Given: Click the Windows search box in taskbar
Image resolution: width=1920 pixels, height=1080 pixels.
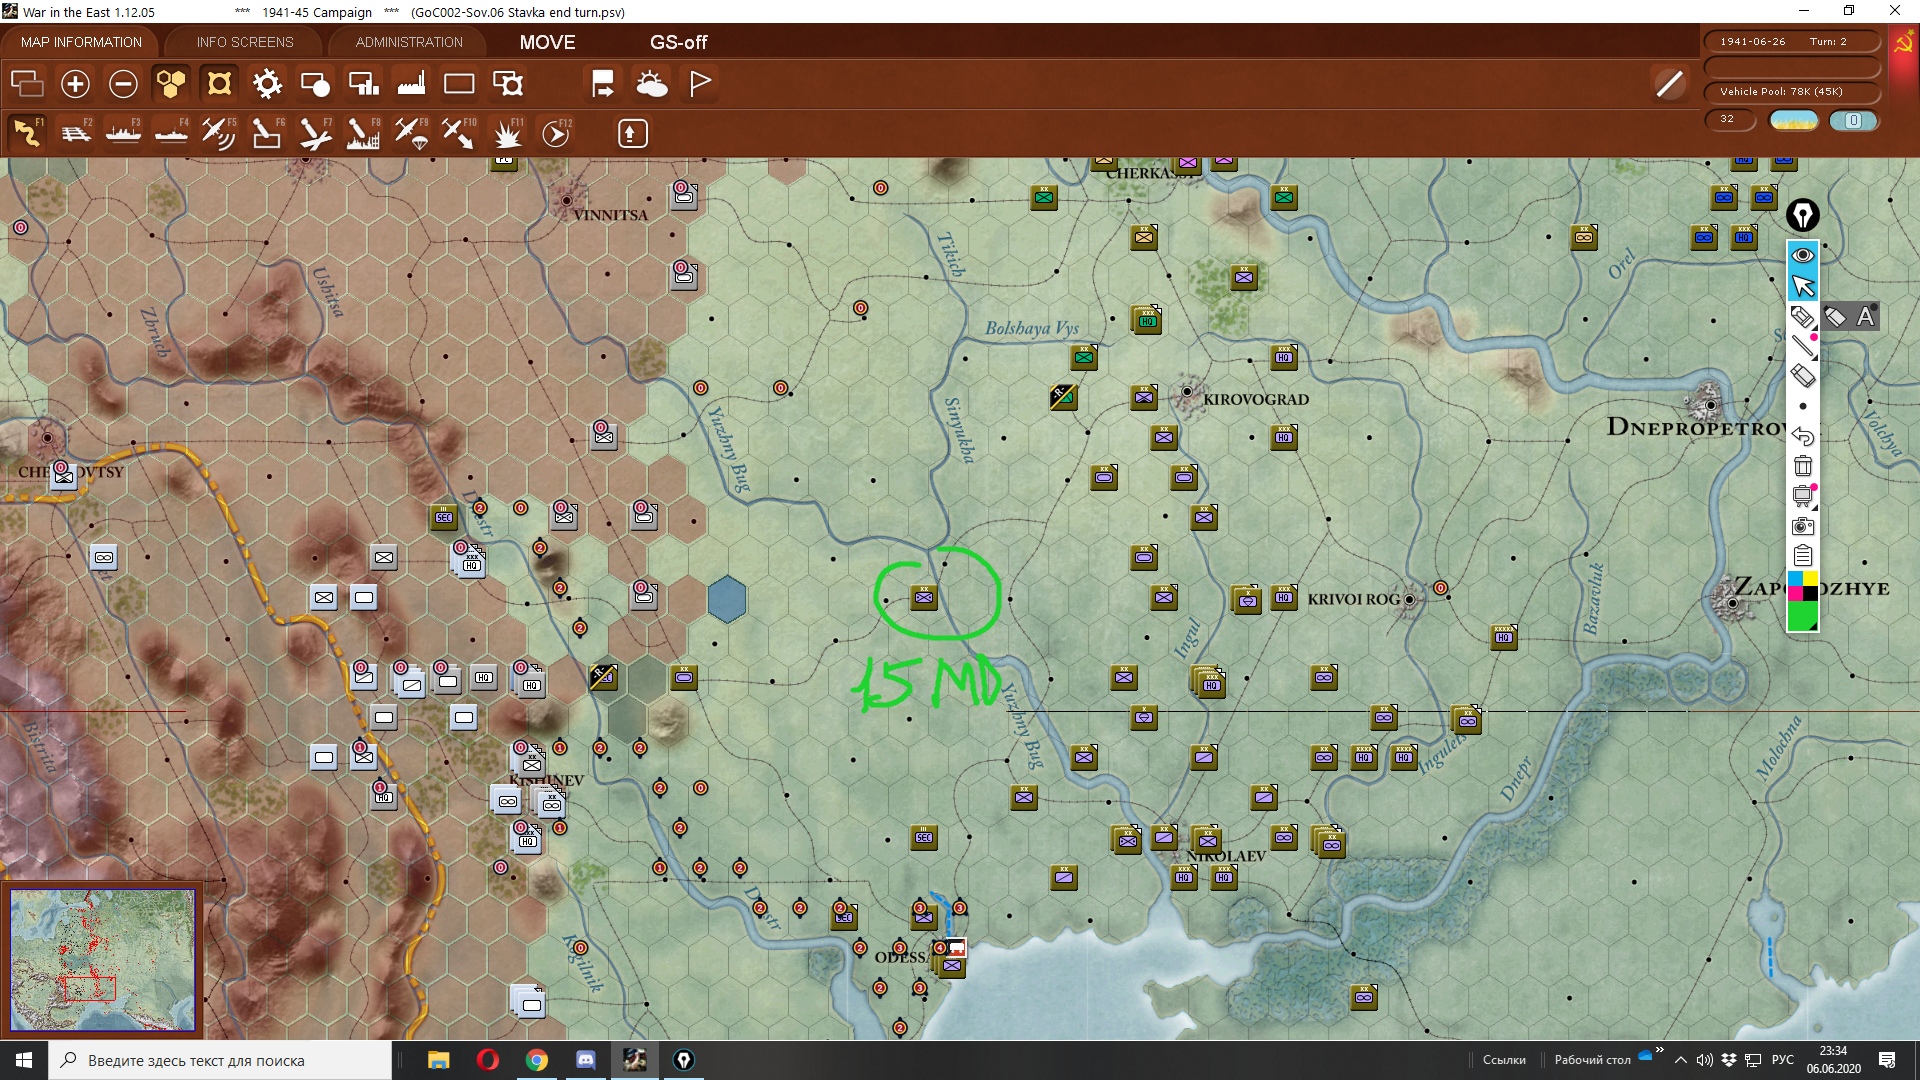Looking at the screenshot, I should pos(220,1060).
